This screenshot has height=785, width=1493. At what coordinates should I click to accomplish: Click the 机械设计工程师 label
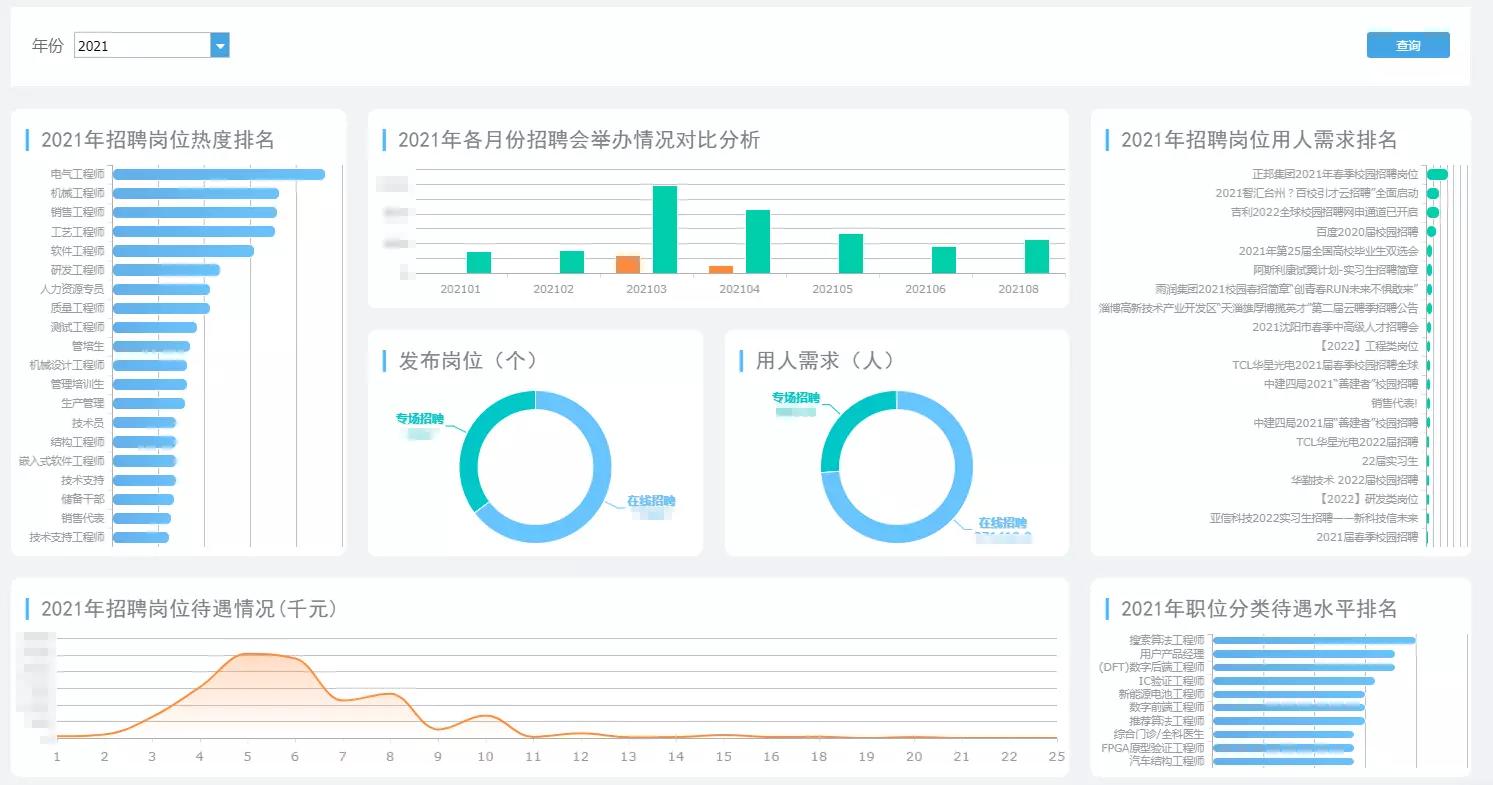pyautogui.click(x=67, y=365)
